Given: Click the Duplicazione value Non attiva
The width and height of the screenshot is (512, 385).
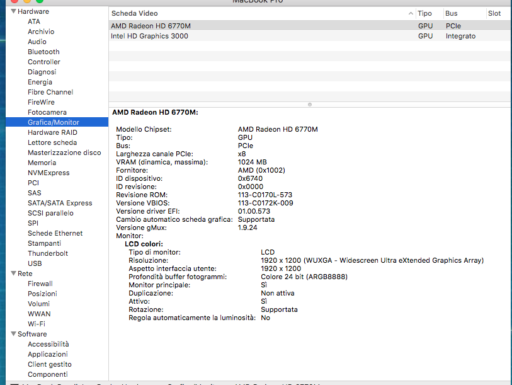Looking at the screenshot, I should (x=277, y=293).
